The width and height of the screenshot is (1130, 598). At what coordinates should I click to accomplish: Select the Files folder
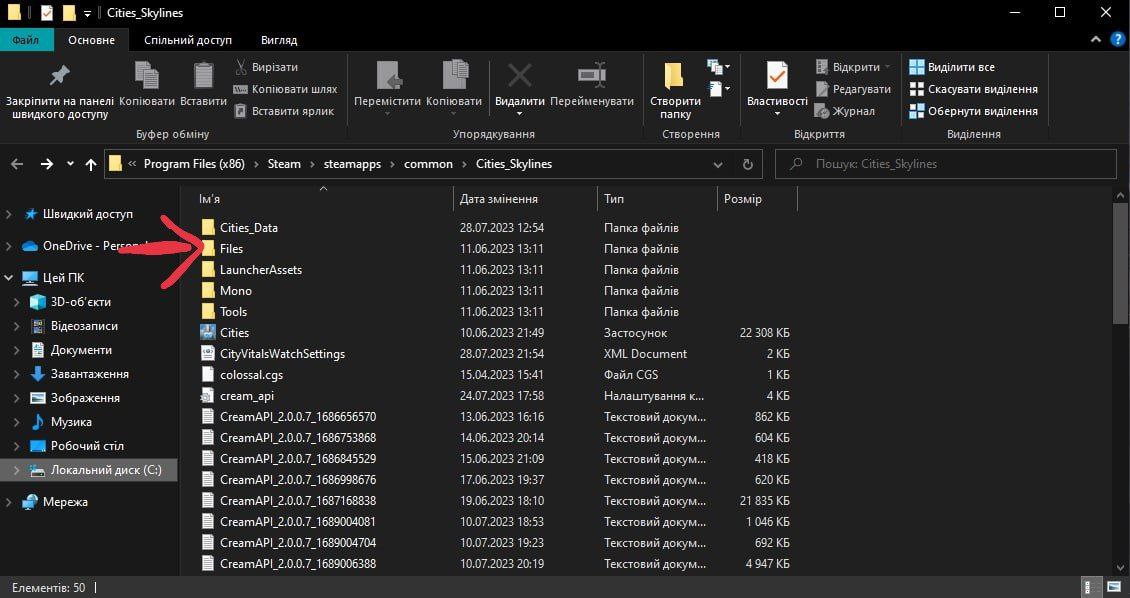(231, 249)
